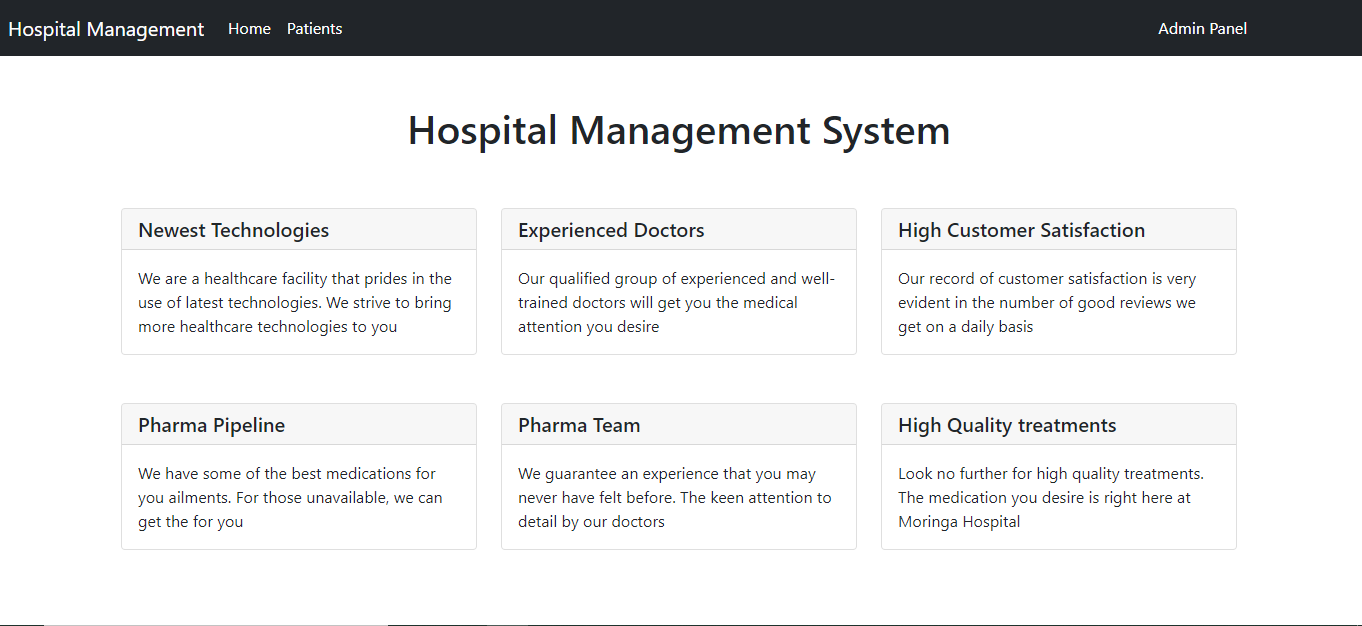Click the Newest Technologies description text

(x=294, y=301)
